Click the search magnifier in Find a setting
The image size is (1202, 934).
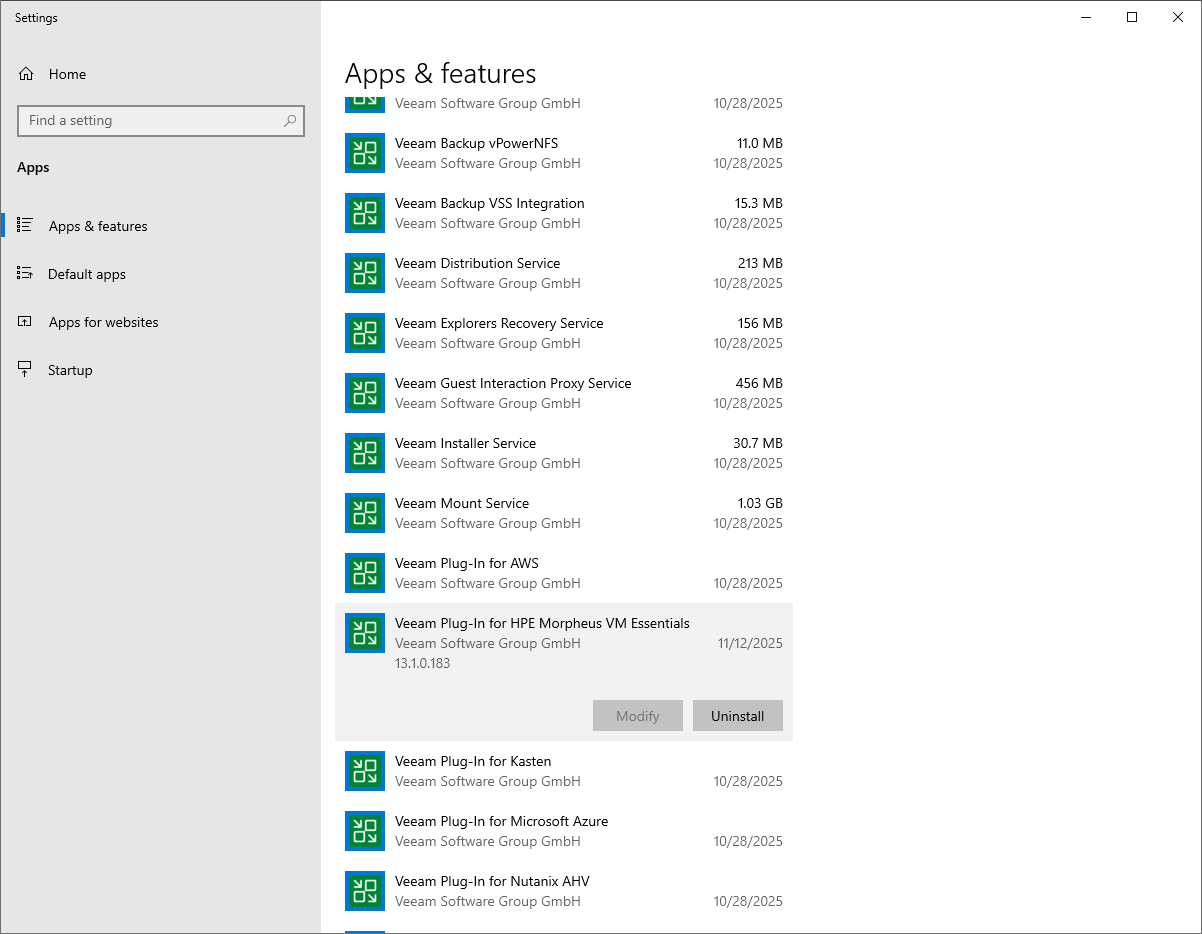289,120
